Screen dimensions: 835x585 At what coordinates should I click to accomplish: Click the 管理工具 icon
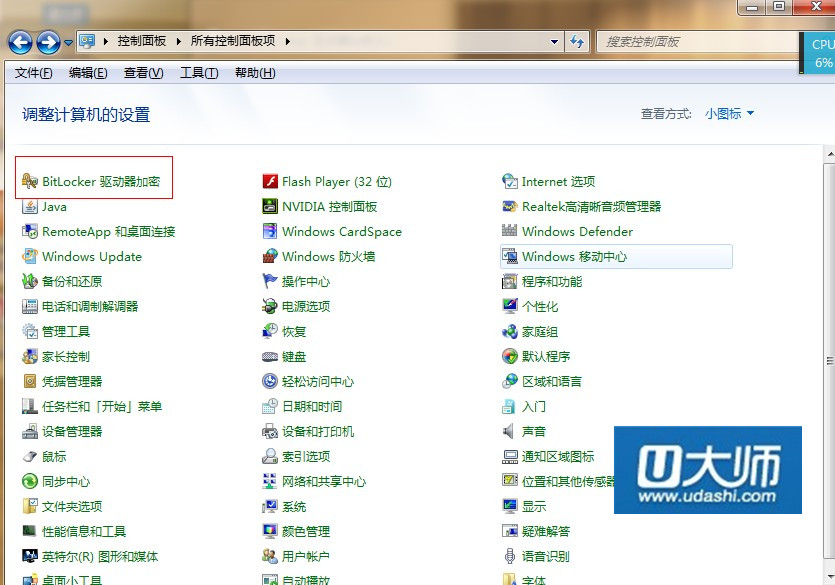[x=29, y=332]
